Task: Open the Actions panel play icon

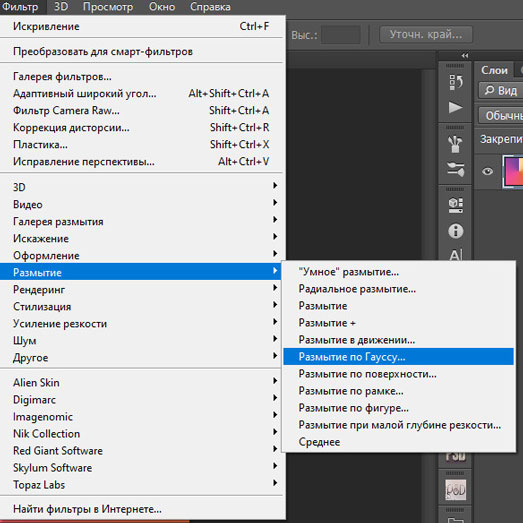Action: click(x=456, y=107)
